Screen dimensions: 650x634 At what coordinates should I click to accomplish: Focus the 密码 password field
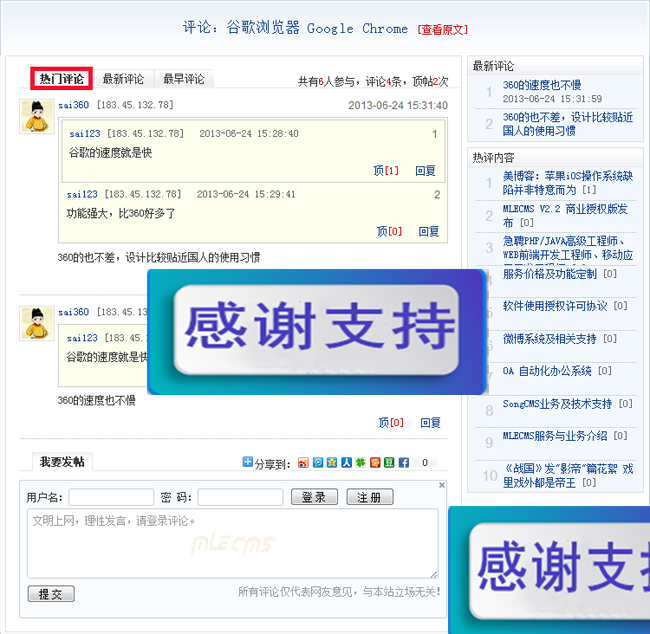tap(240, 497)
